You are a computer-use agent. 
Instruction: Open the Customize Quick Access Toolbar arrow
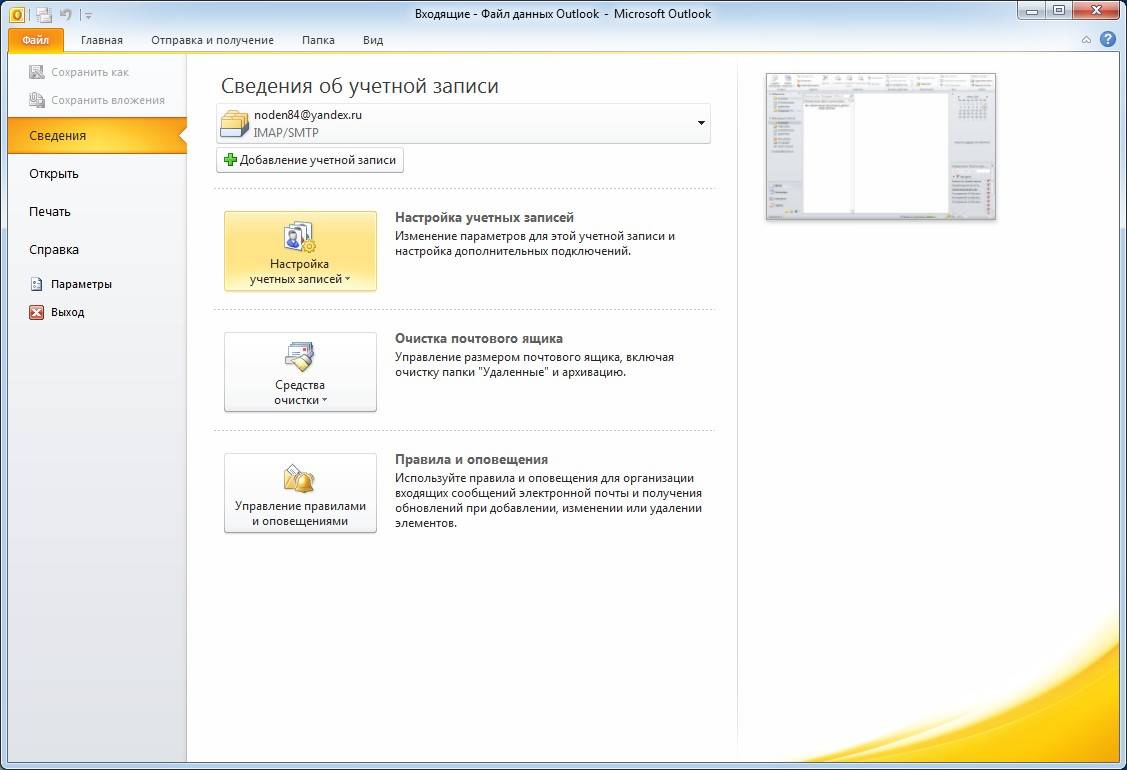(88, 15)
